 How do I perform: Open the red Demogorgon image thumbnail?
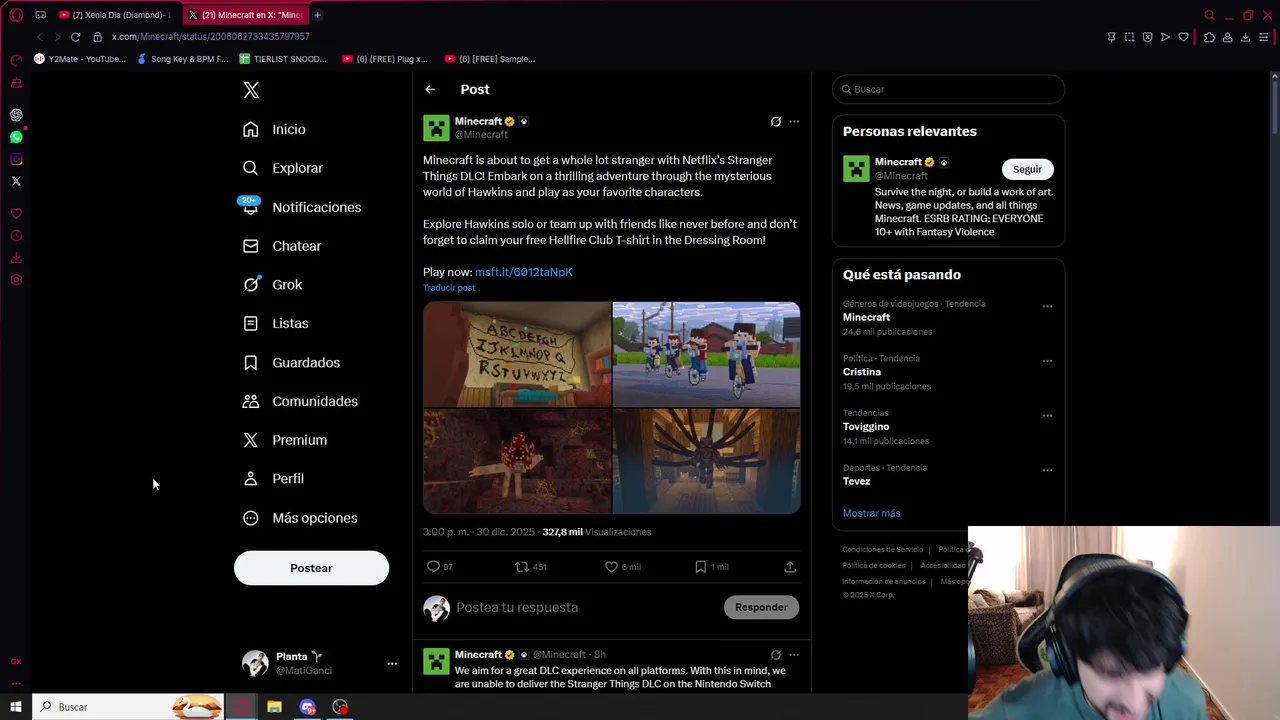pos(517,461)
